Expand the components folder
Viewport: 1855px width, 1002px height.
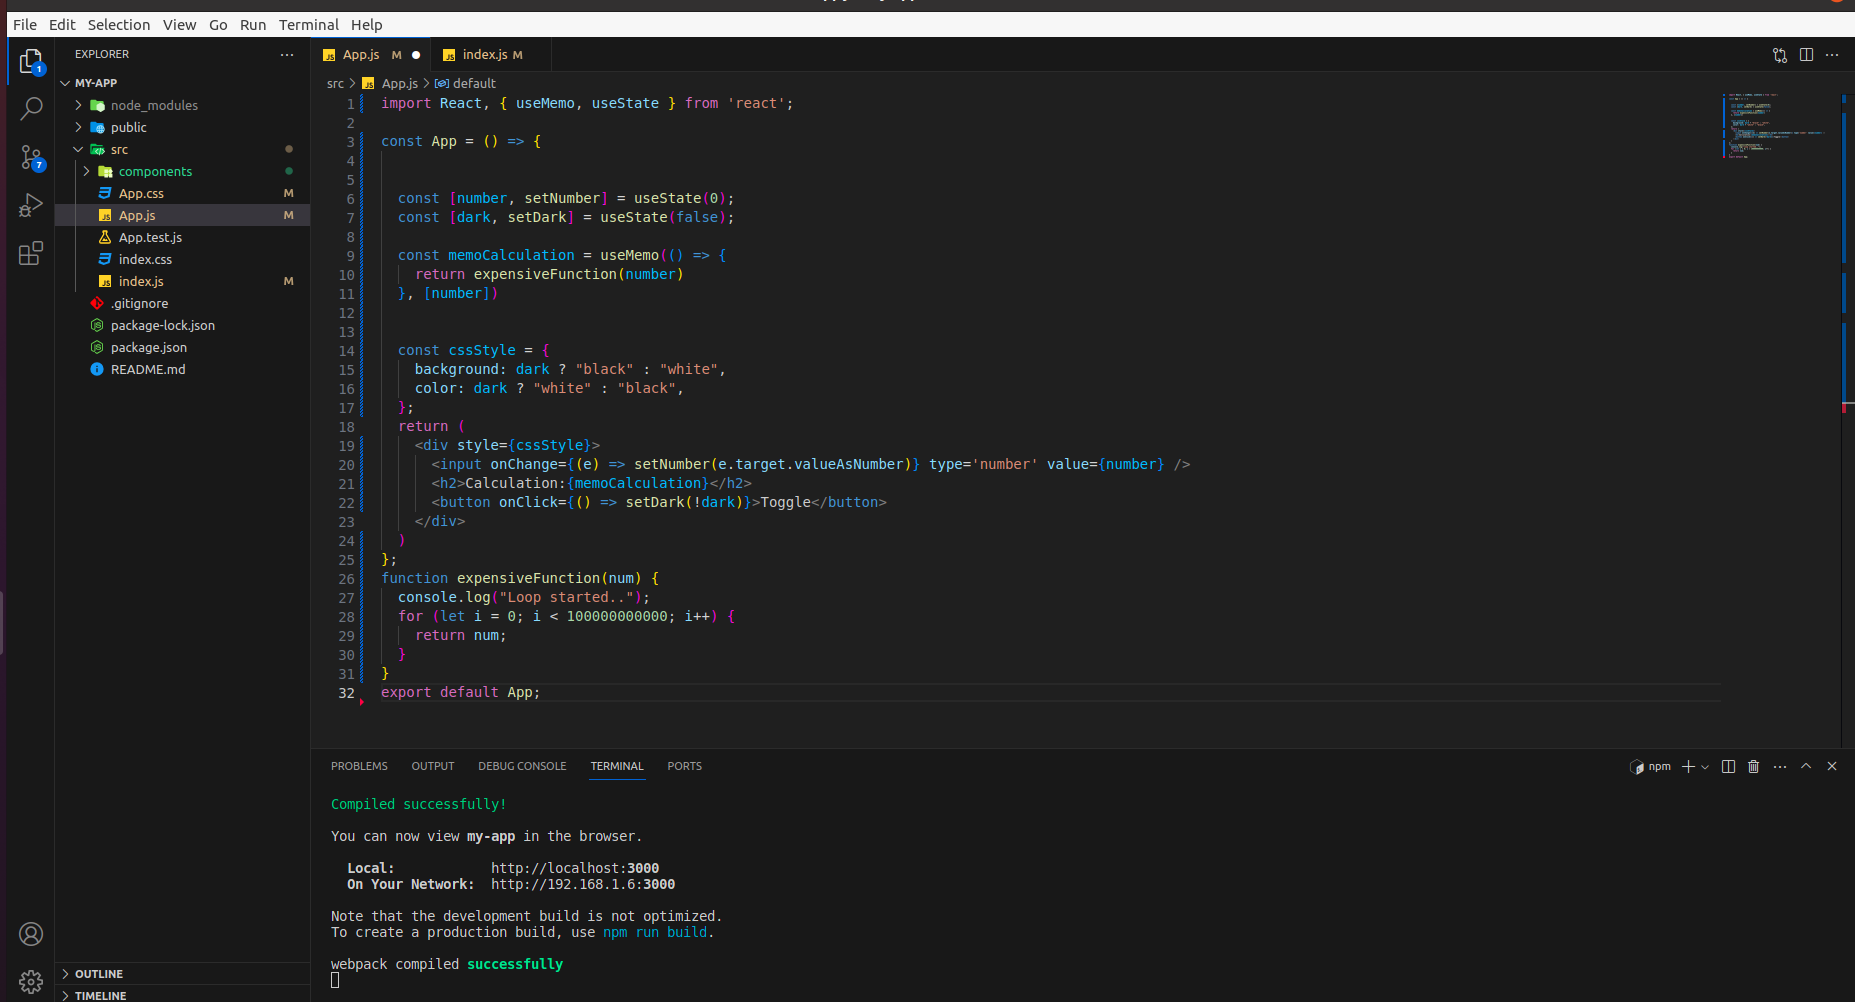(x=87, y=171)
